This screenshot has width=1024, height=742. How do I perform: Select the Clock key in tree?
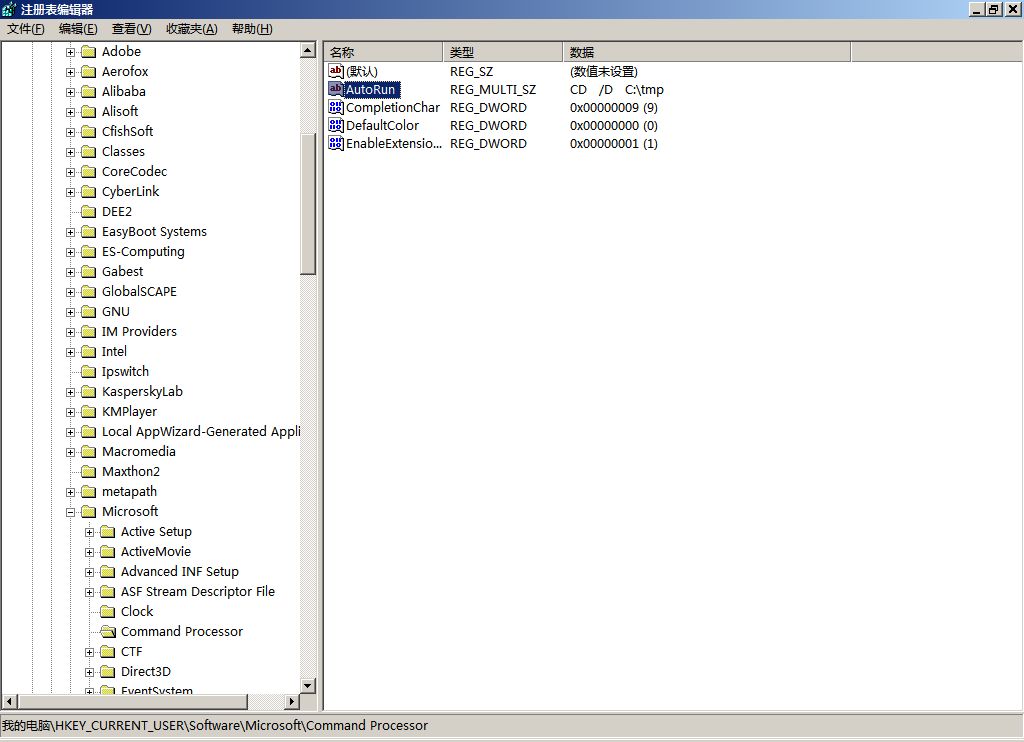137,611
